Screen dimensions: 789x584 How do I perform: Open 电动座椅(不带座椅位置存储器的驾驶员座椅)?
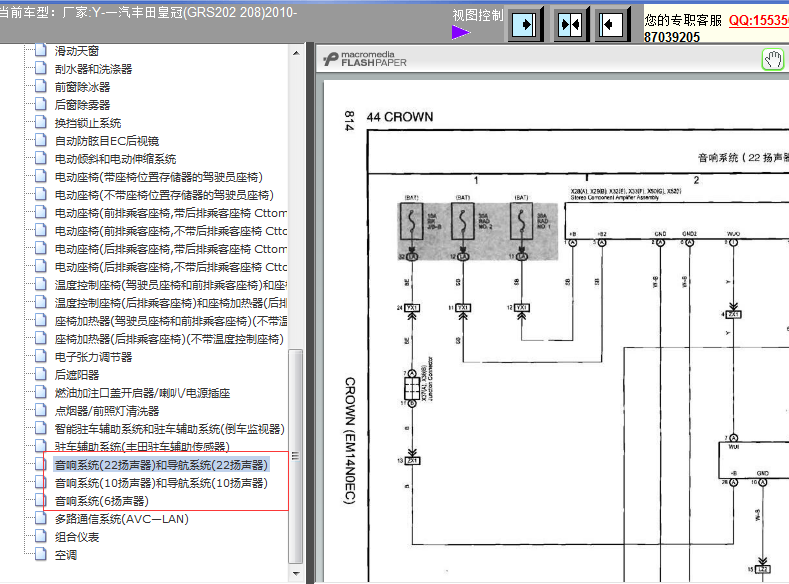click(164, 195)
